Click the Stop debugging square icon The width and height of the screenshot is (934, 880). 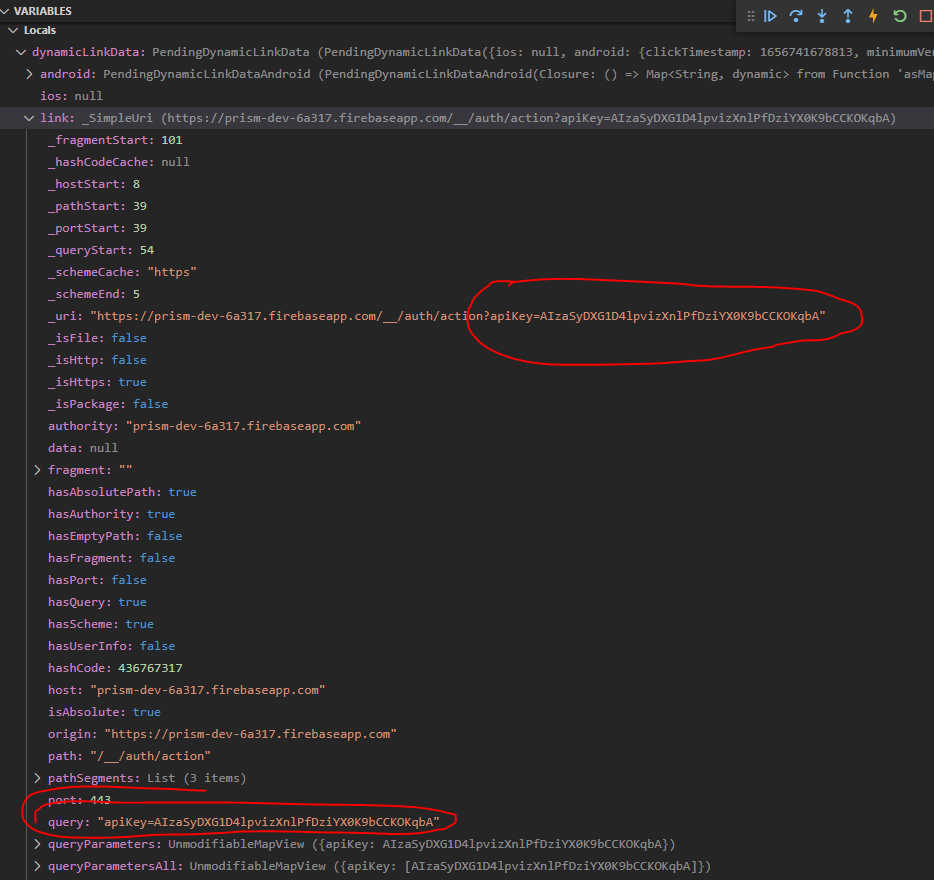(926, 16)
